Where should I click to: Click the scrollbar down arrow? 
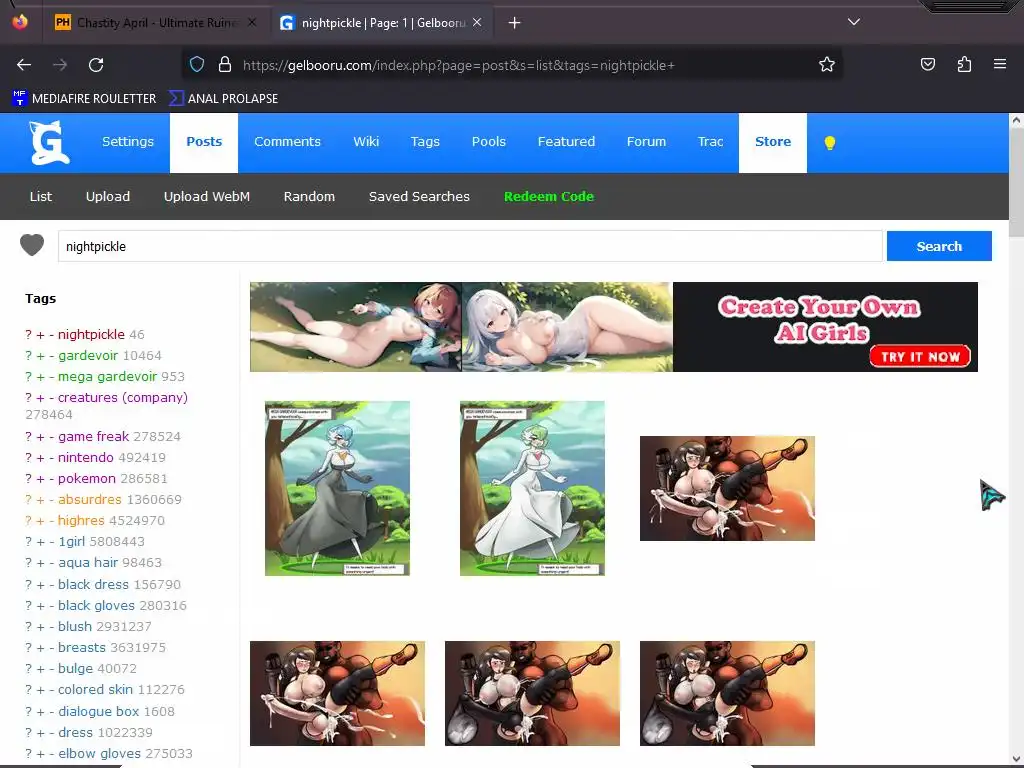pyautogui.click(x=1016, y=761)
